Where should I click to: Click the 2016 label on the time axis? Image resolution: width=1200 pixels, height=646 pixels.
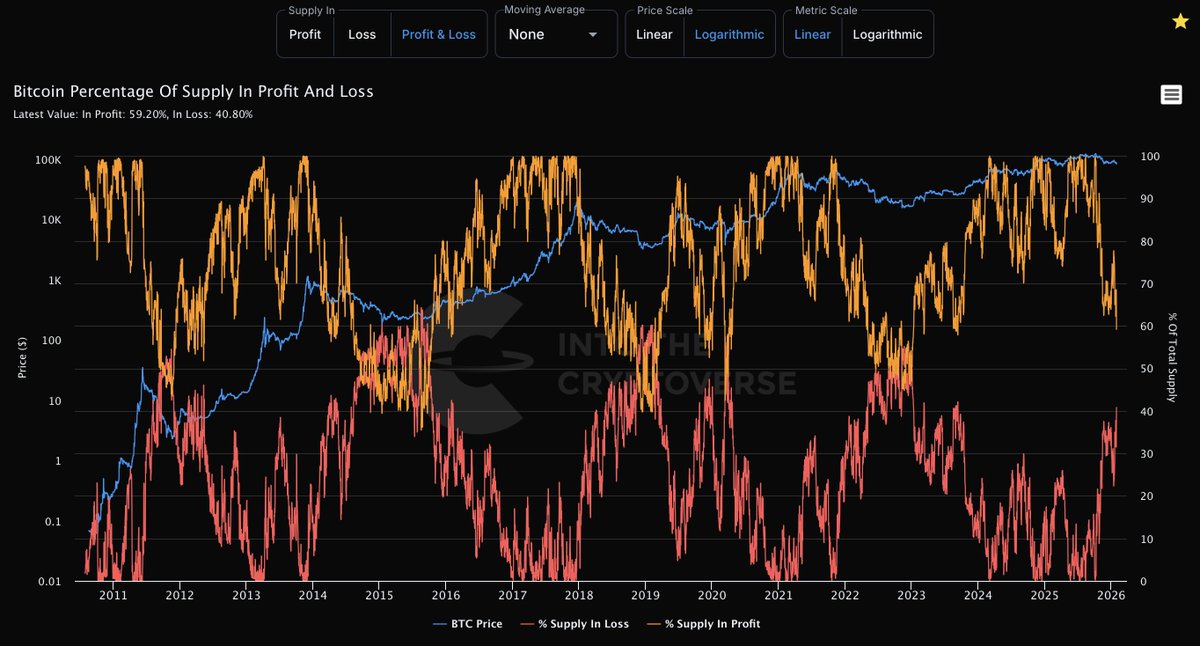[445, 594]
